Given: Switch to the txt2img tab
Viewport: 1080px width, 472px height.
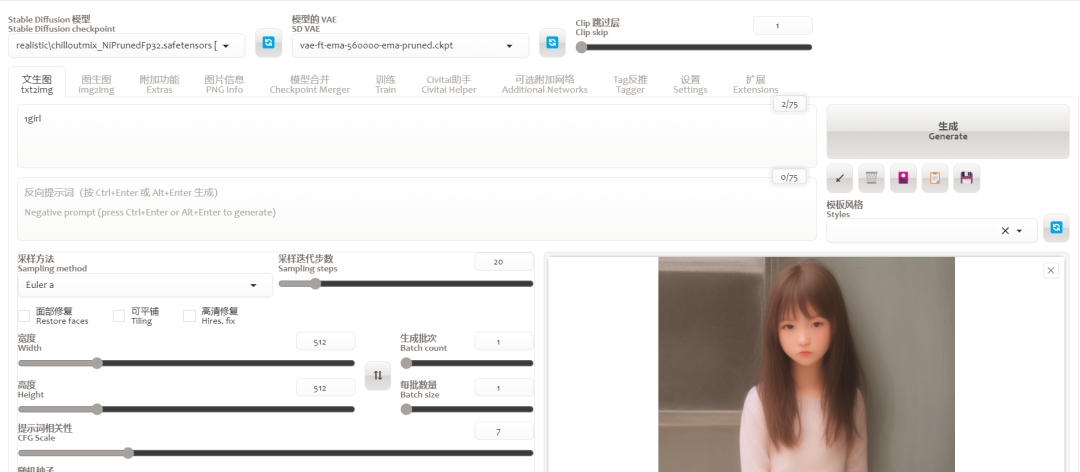Looking at the screenshot, I should pyautogui.click(x=37, y=84).
